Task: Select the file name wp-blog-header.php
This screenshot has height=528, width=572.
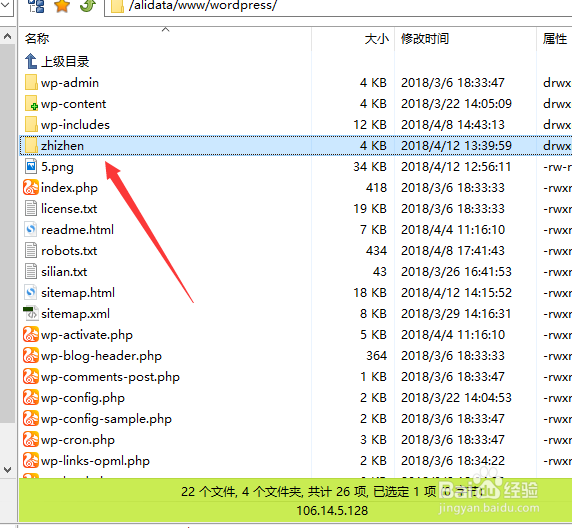Action: pos(101,356)
